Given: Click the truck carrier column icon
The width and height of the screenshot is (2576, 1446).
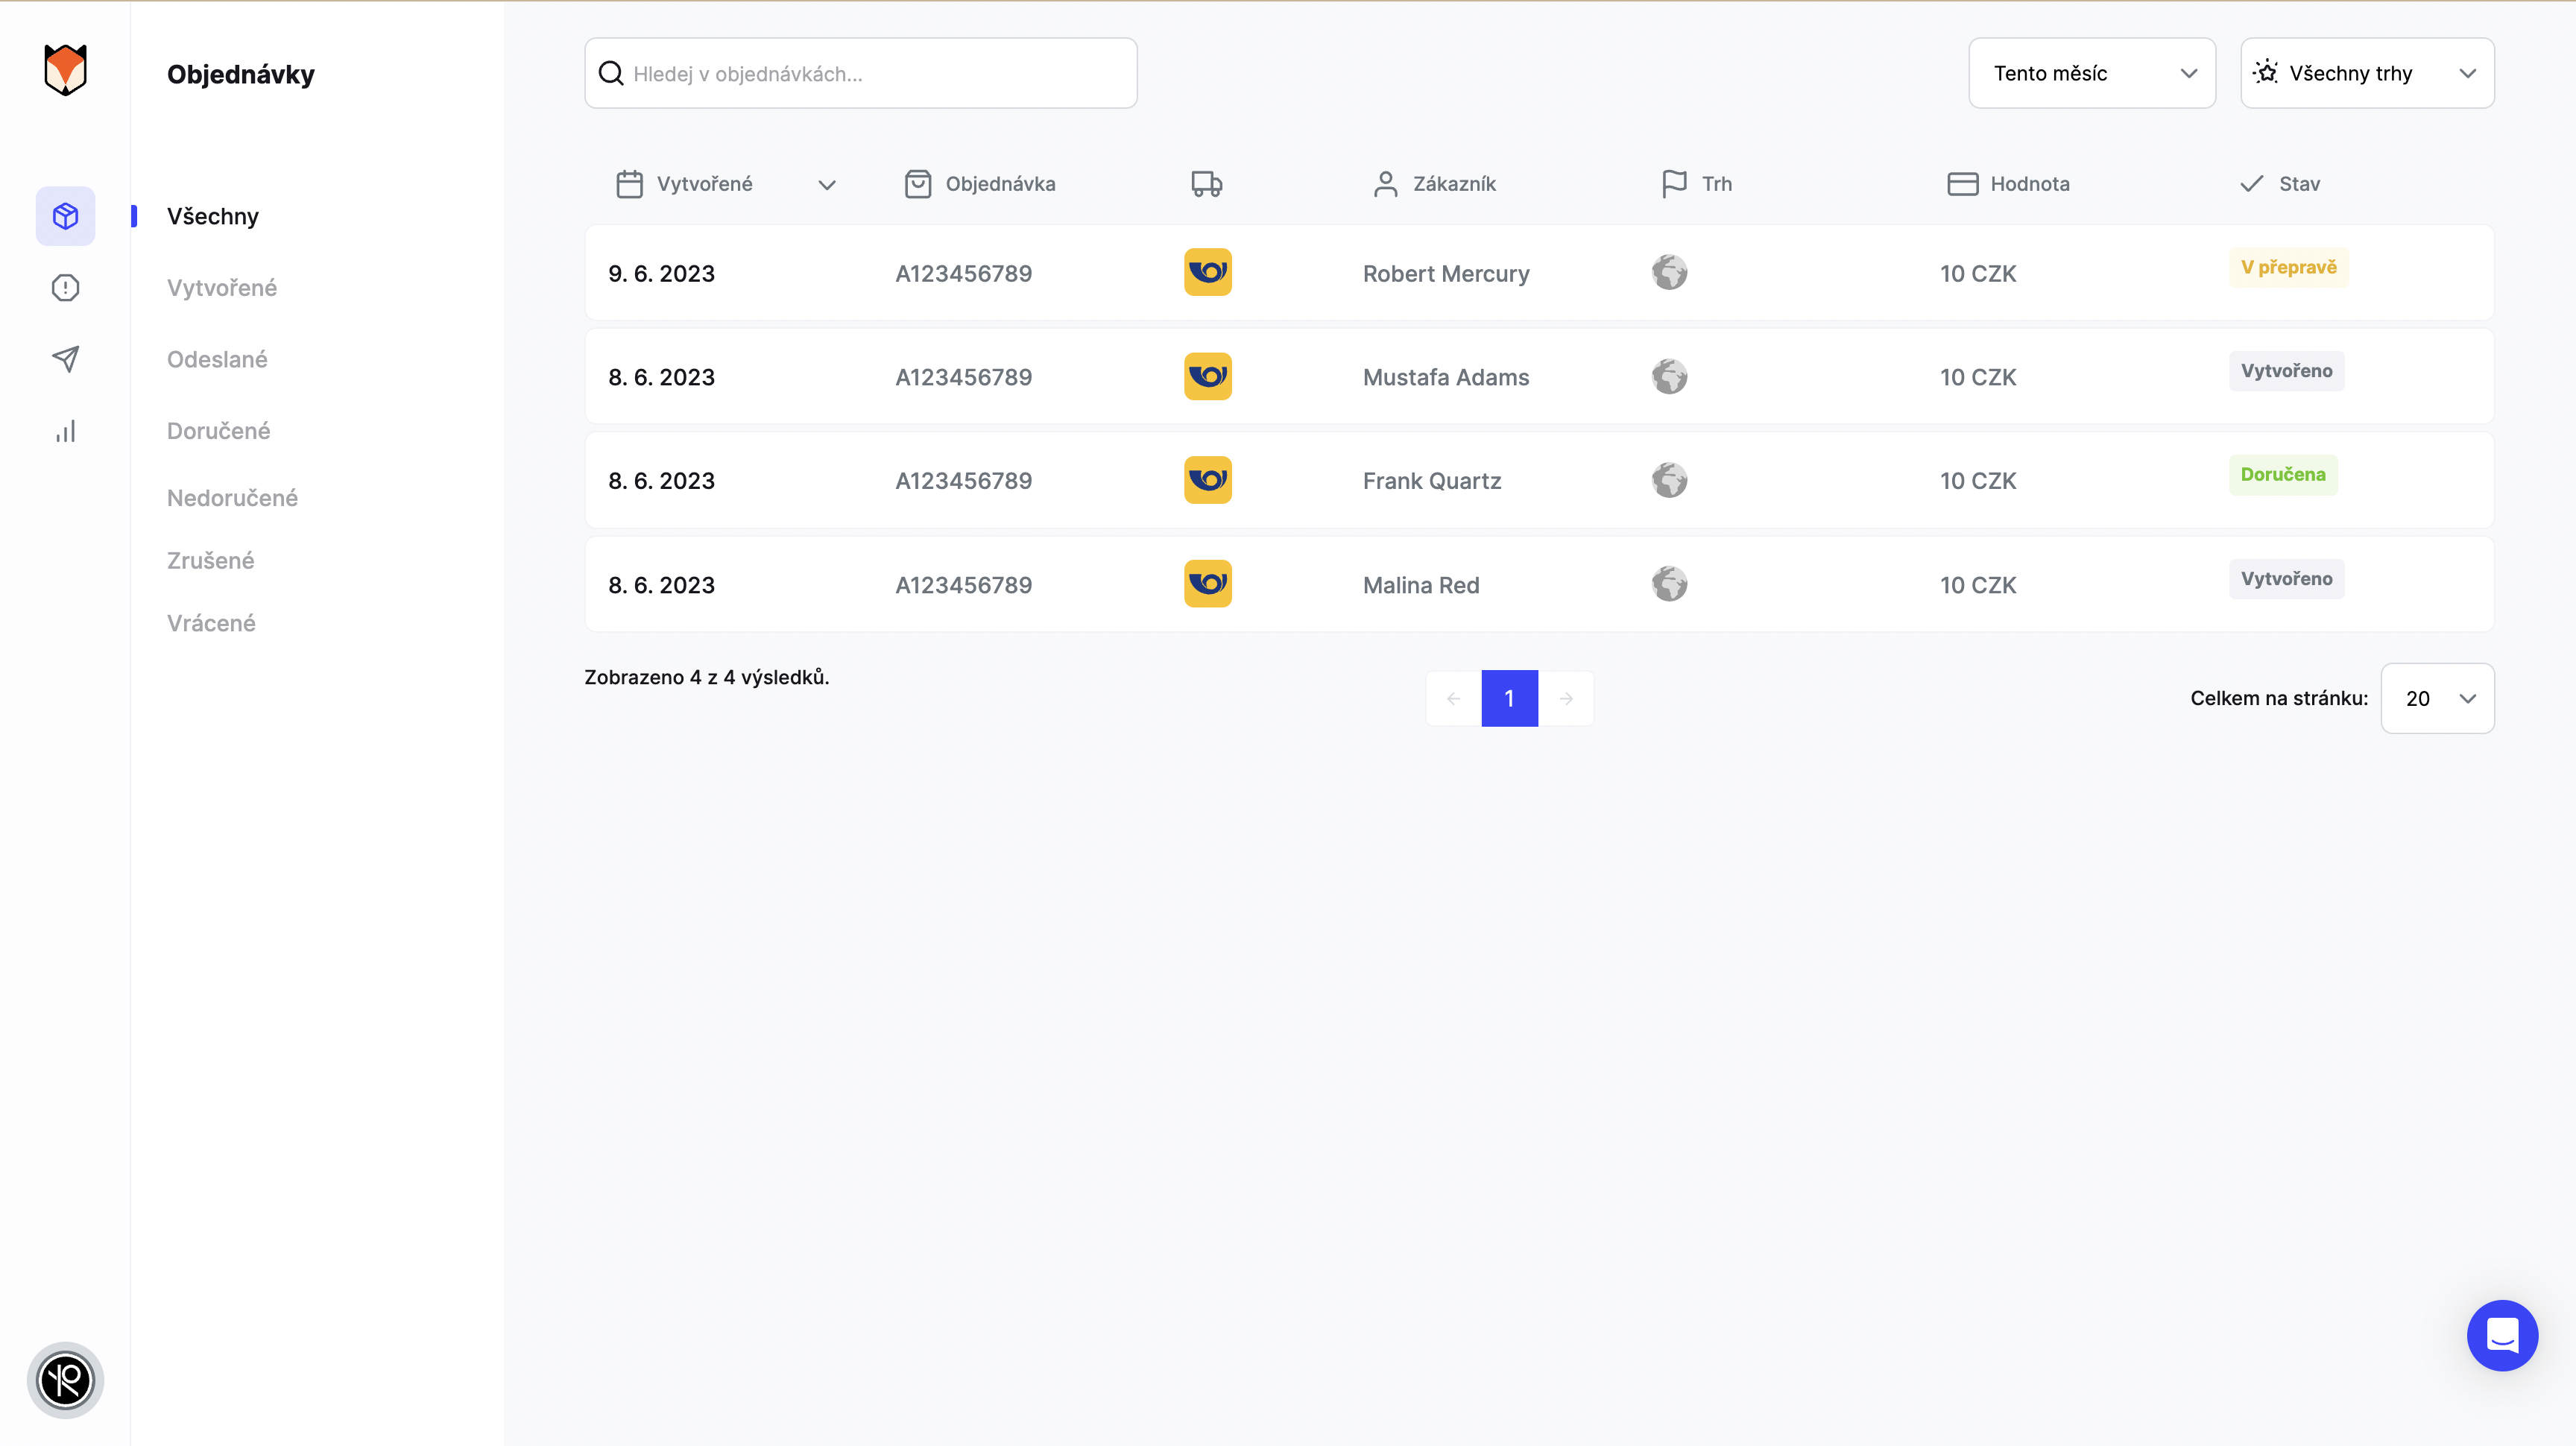Looking at the screenshot, I should [1207, 184].
